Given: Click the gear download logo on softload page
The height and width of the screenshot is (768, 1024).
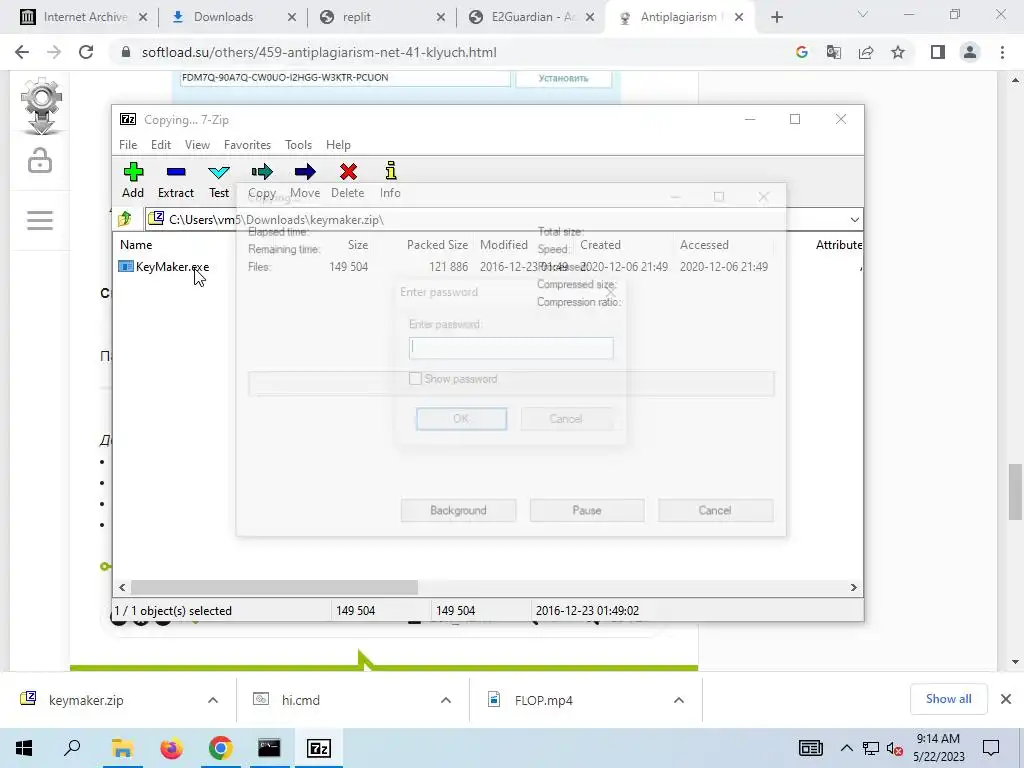Looking at the screenshot, I should (x=41, y=106).
